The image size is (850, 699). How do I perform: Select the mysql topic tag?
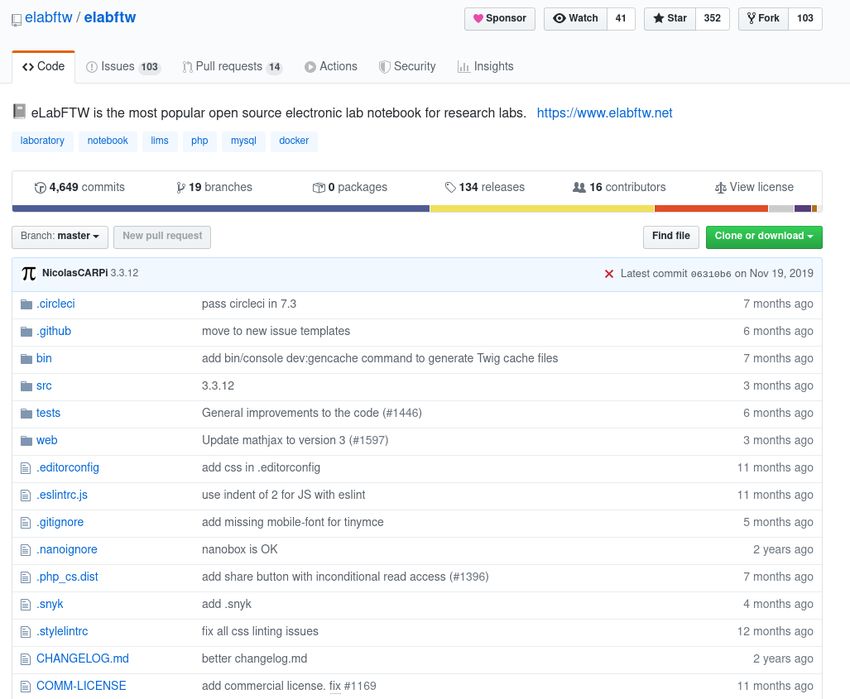tap(243, 141)
